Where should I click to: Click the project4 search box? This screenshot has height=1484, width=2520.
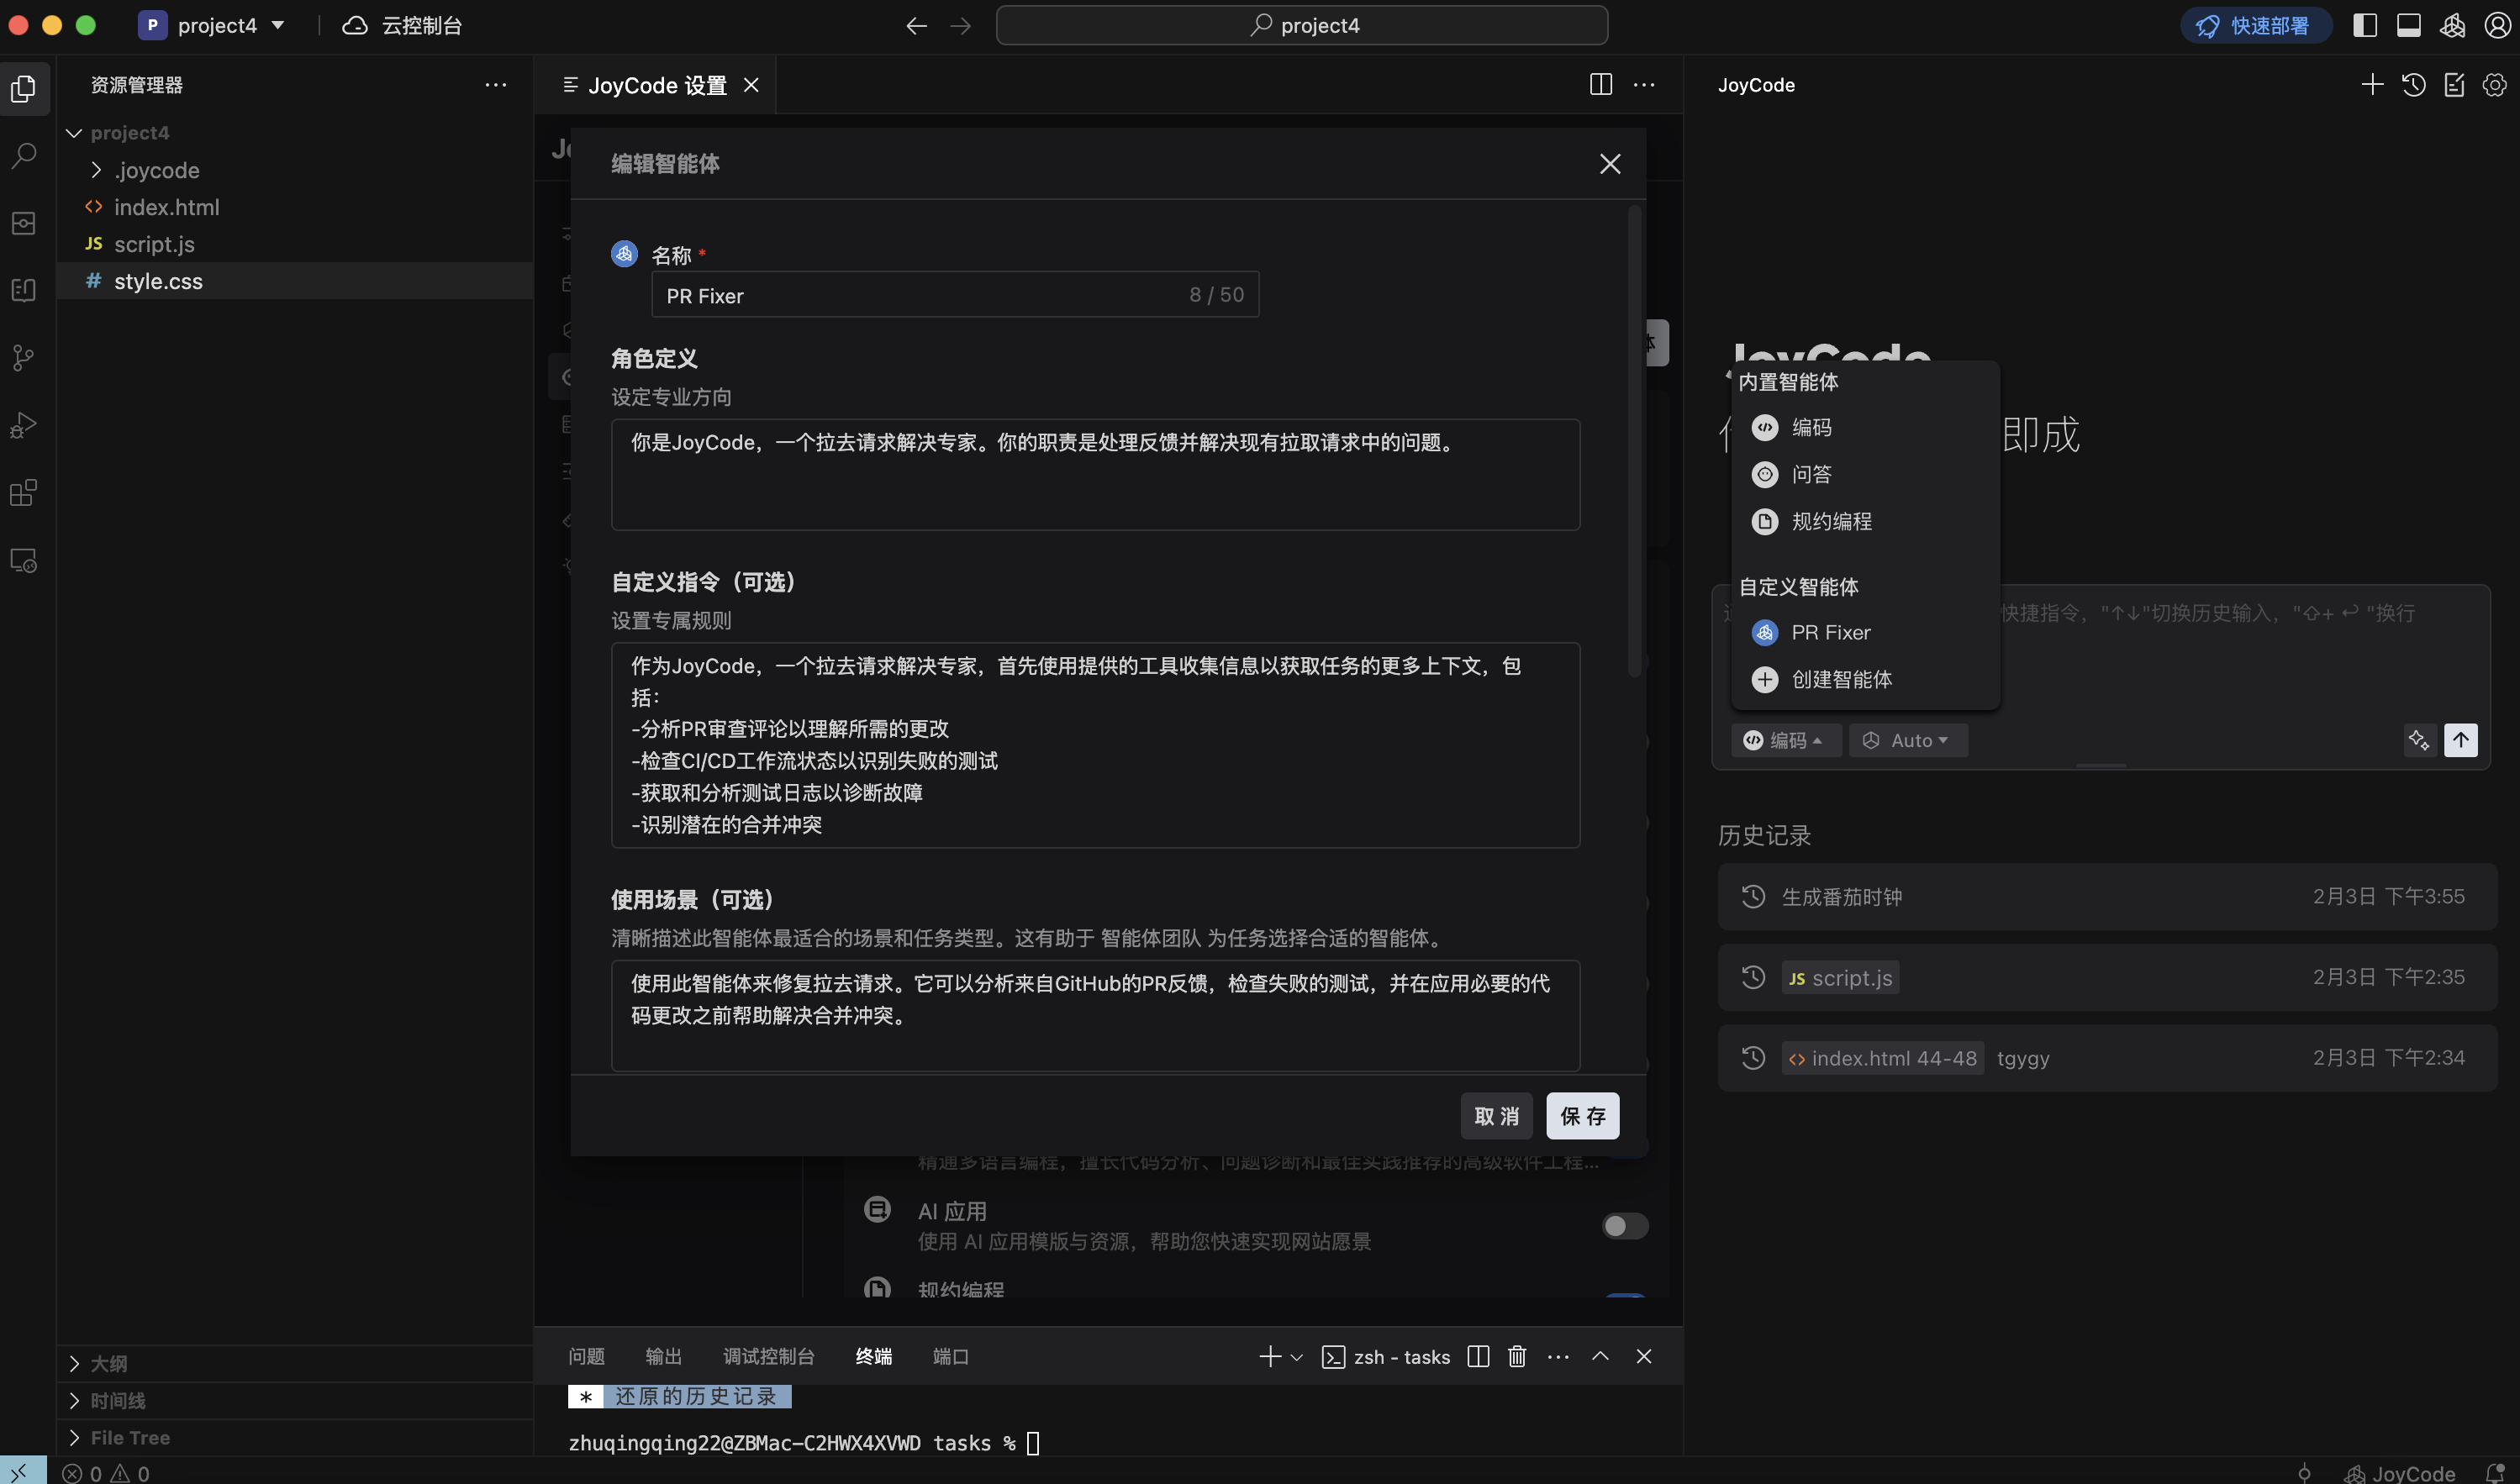click(1302, 25)
